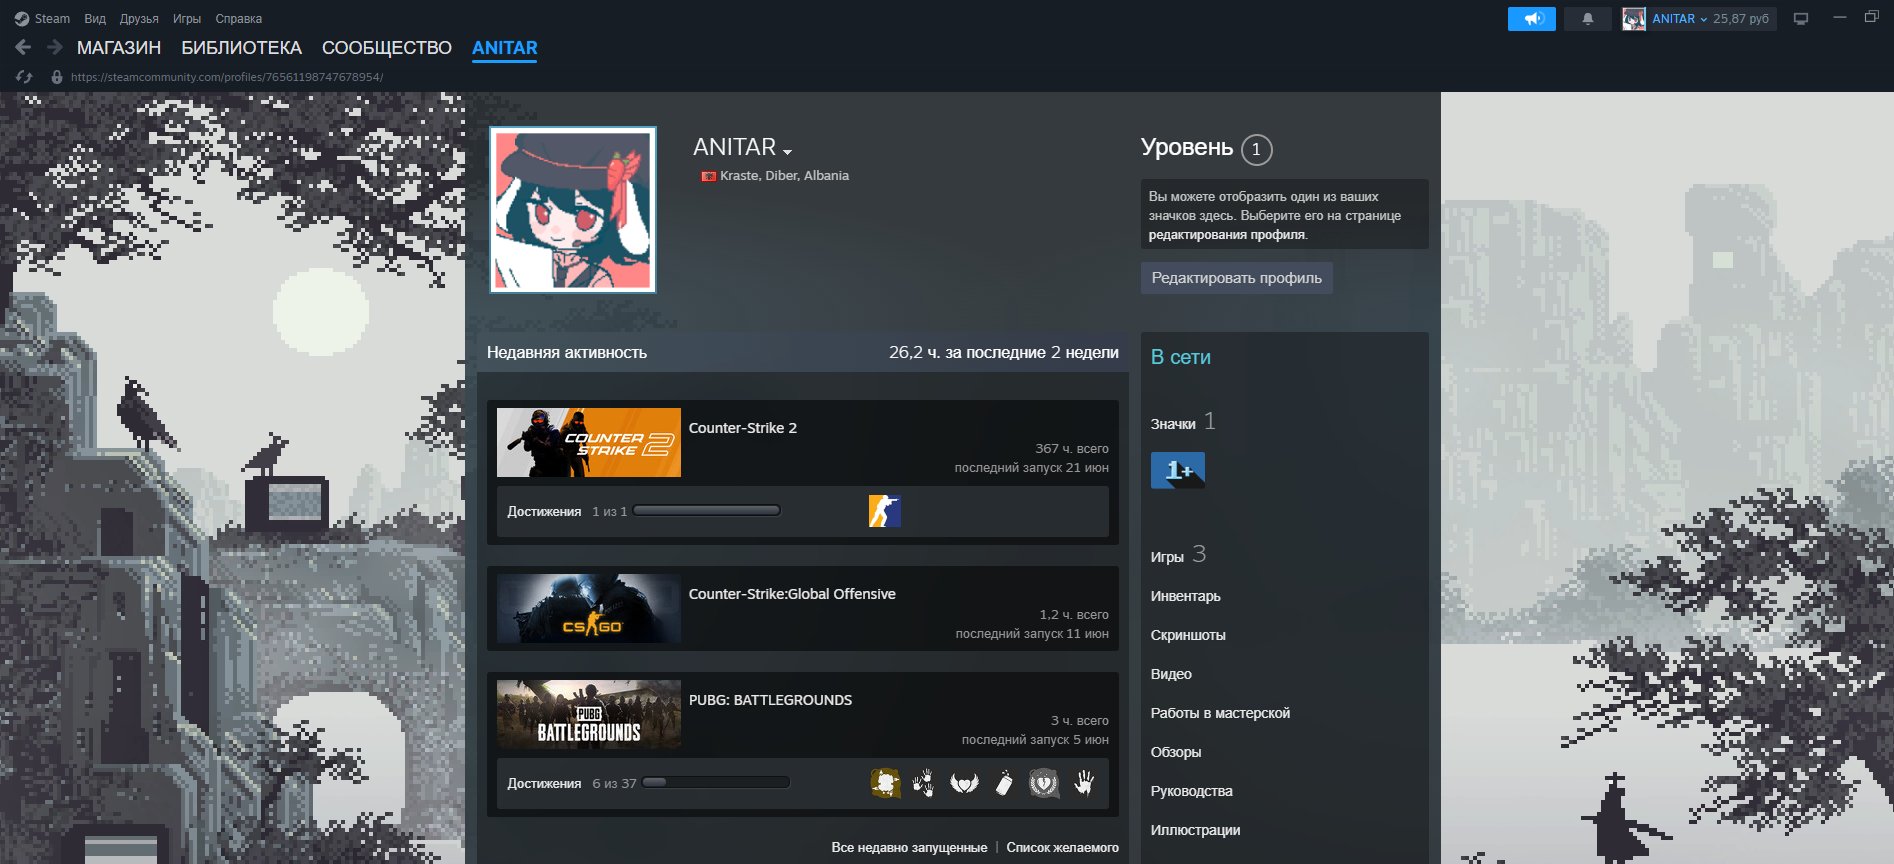The image size is (1894, 864).
Task: Open Counter-Strike:Global Offensive title link
Action: point(792,594)
